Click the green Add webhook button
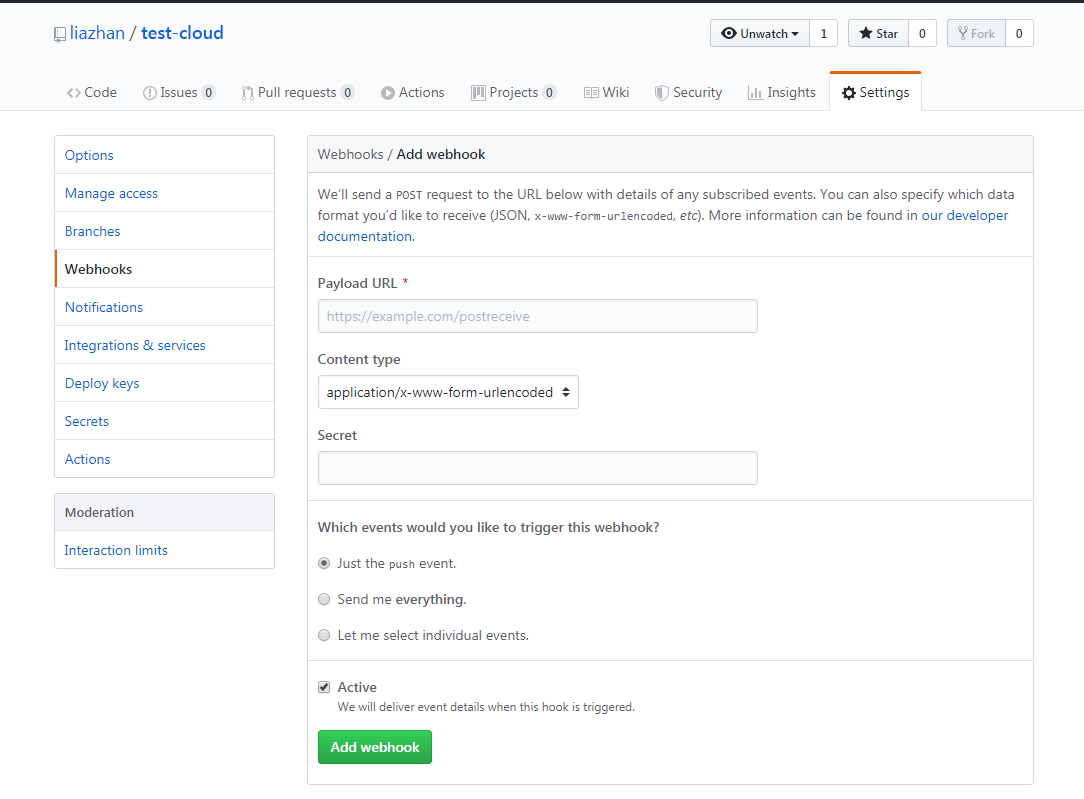The height and width of the screenshot is (799, 1084). [x=375, y=747]
